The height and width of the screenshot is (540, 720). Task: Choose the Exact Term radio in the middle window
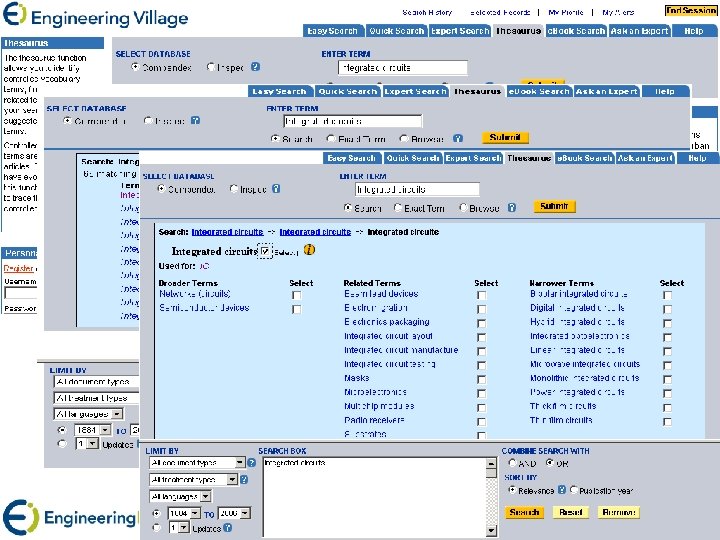pyautogui.click(x=331, y=138)
